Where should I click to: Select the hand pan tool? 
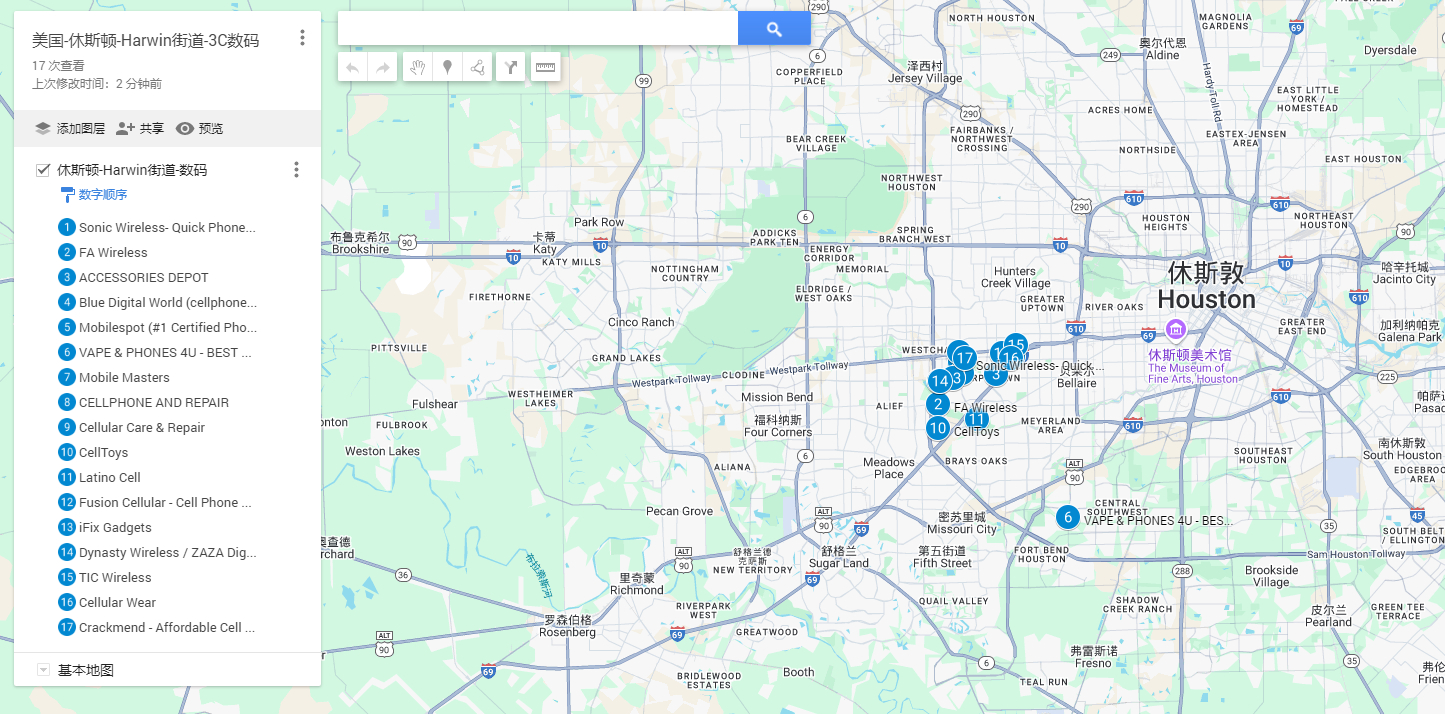418,67
